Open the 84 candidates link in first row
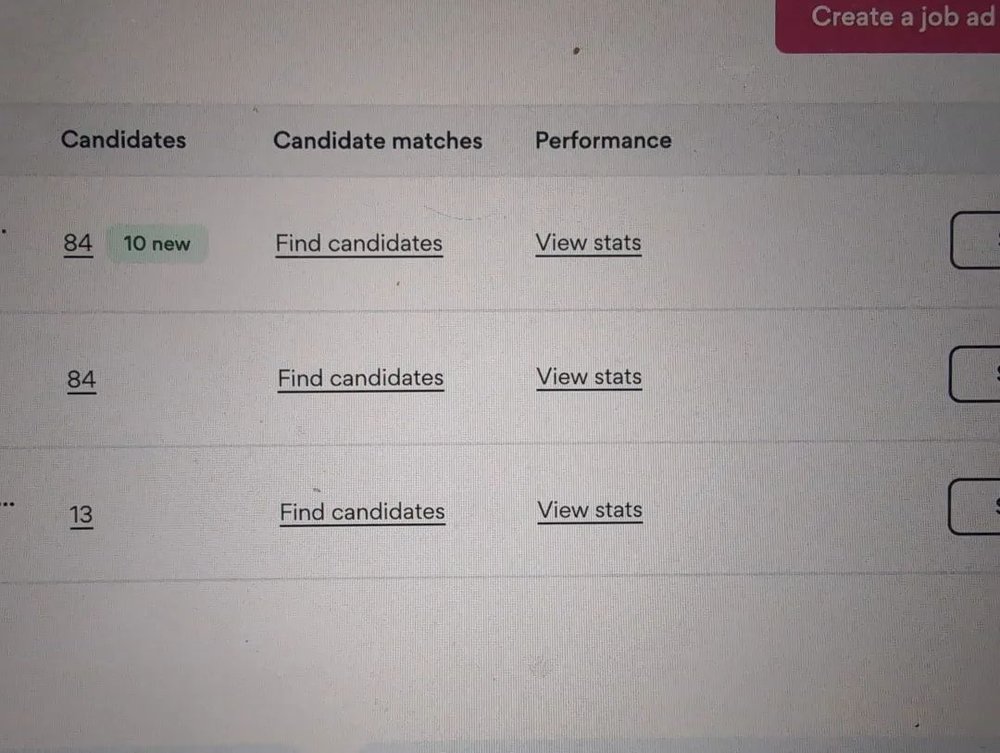 click(78, 243)
